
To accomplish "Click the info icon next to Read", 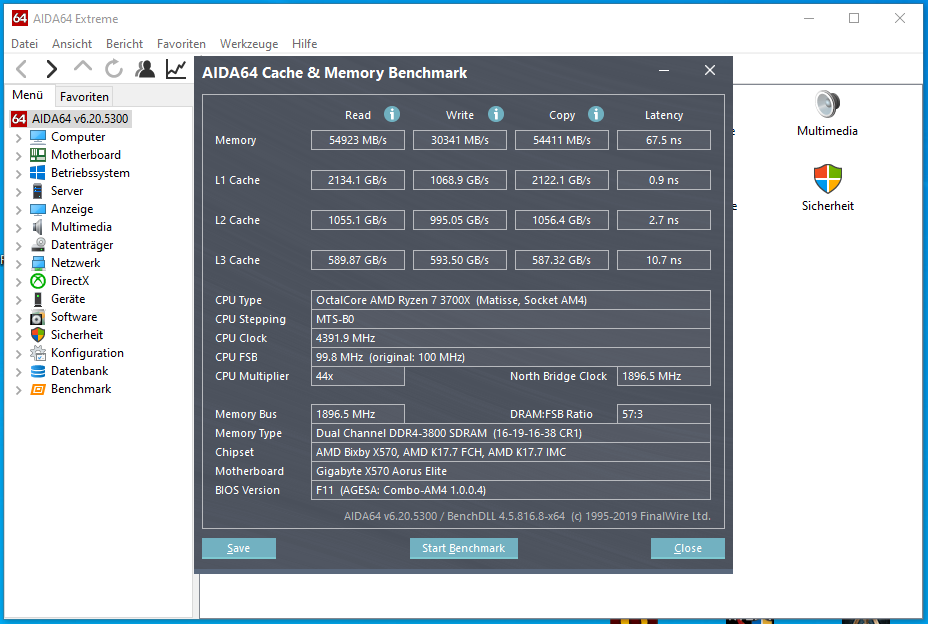I will (x=392, y=114).
